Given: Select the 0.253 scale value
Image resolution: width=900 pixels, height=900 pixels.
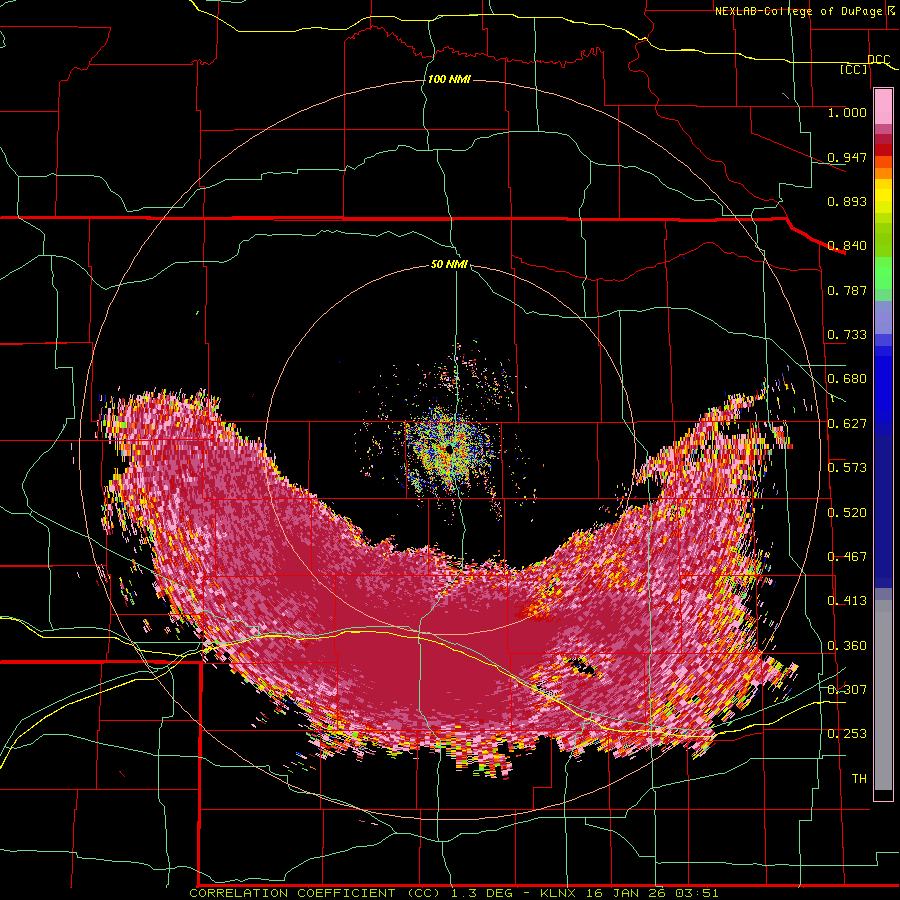Looking at the screenshot, I should point(847,734).
